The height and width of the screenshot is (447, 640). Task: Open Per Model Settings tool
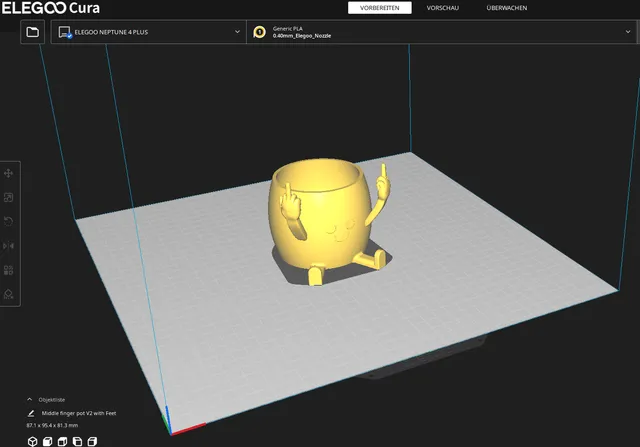point(8,270)
